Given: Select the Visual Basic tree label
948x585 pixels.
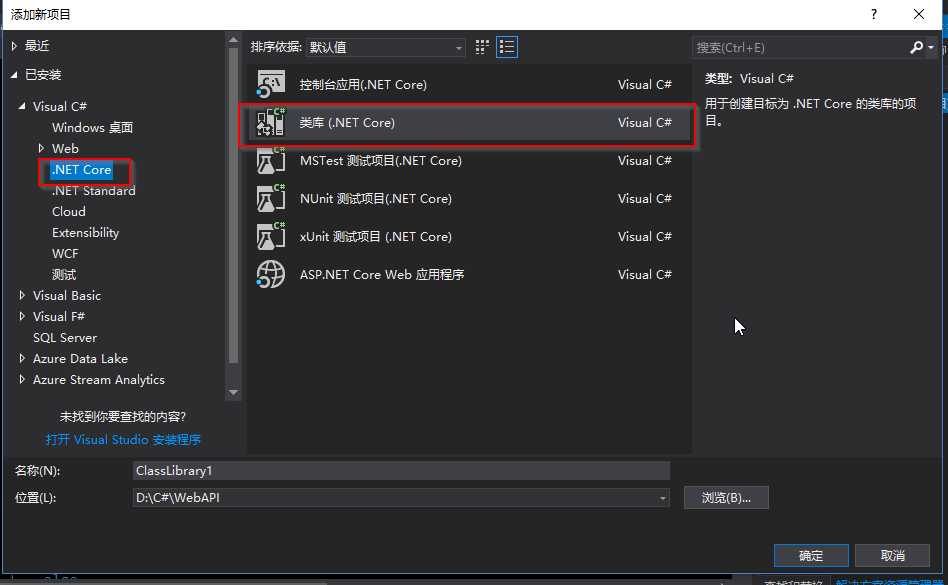Looking at the screenshot, I should click(x=67, y=296).
